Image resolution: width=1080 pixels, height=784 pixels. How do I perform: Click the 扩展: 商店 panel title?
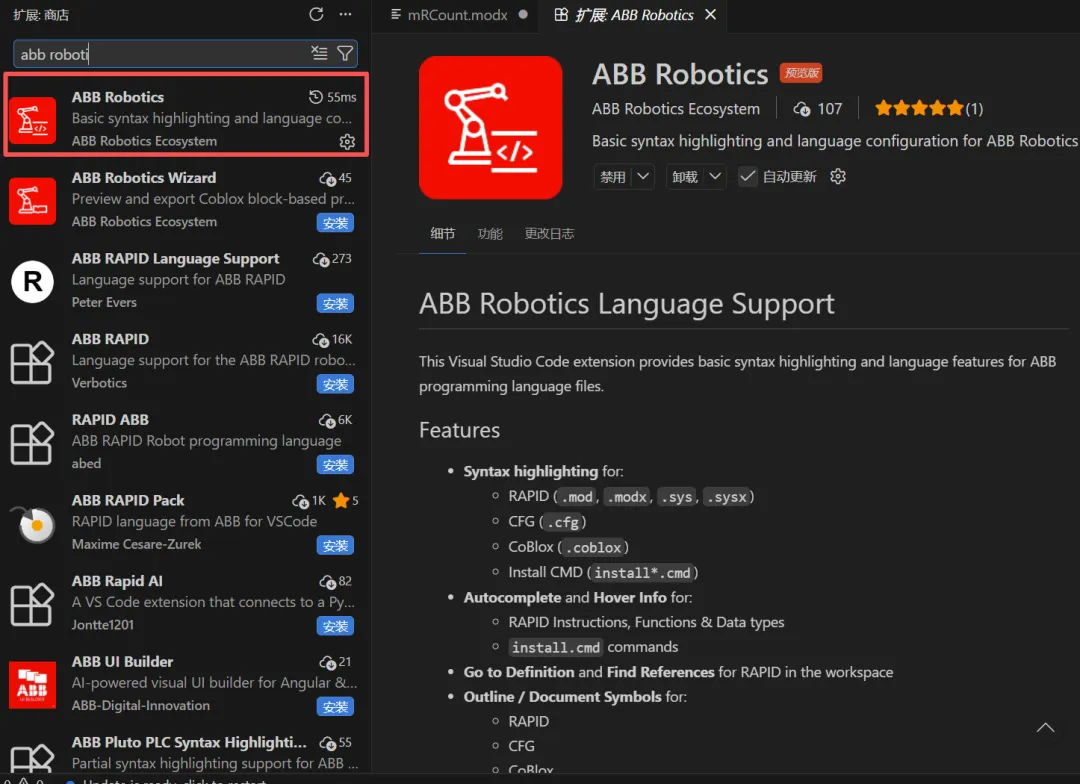click(x=41, y=14)
